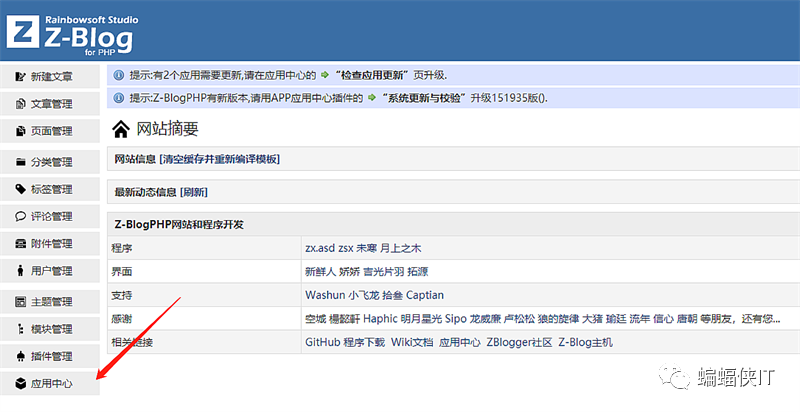Click the 界面 row label
This screenshot has height=412, width=800.
pyautogui.click(x=122, y=272)
